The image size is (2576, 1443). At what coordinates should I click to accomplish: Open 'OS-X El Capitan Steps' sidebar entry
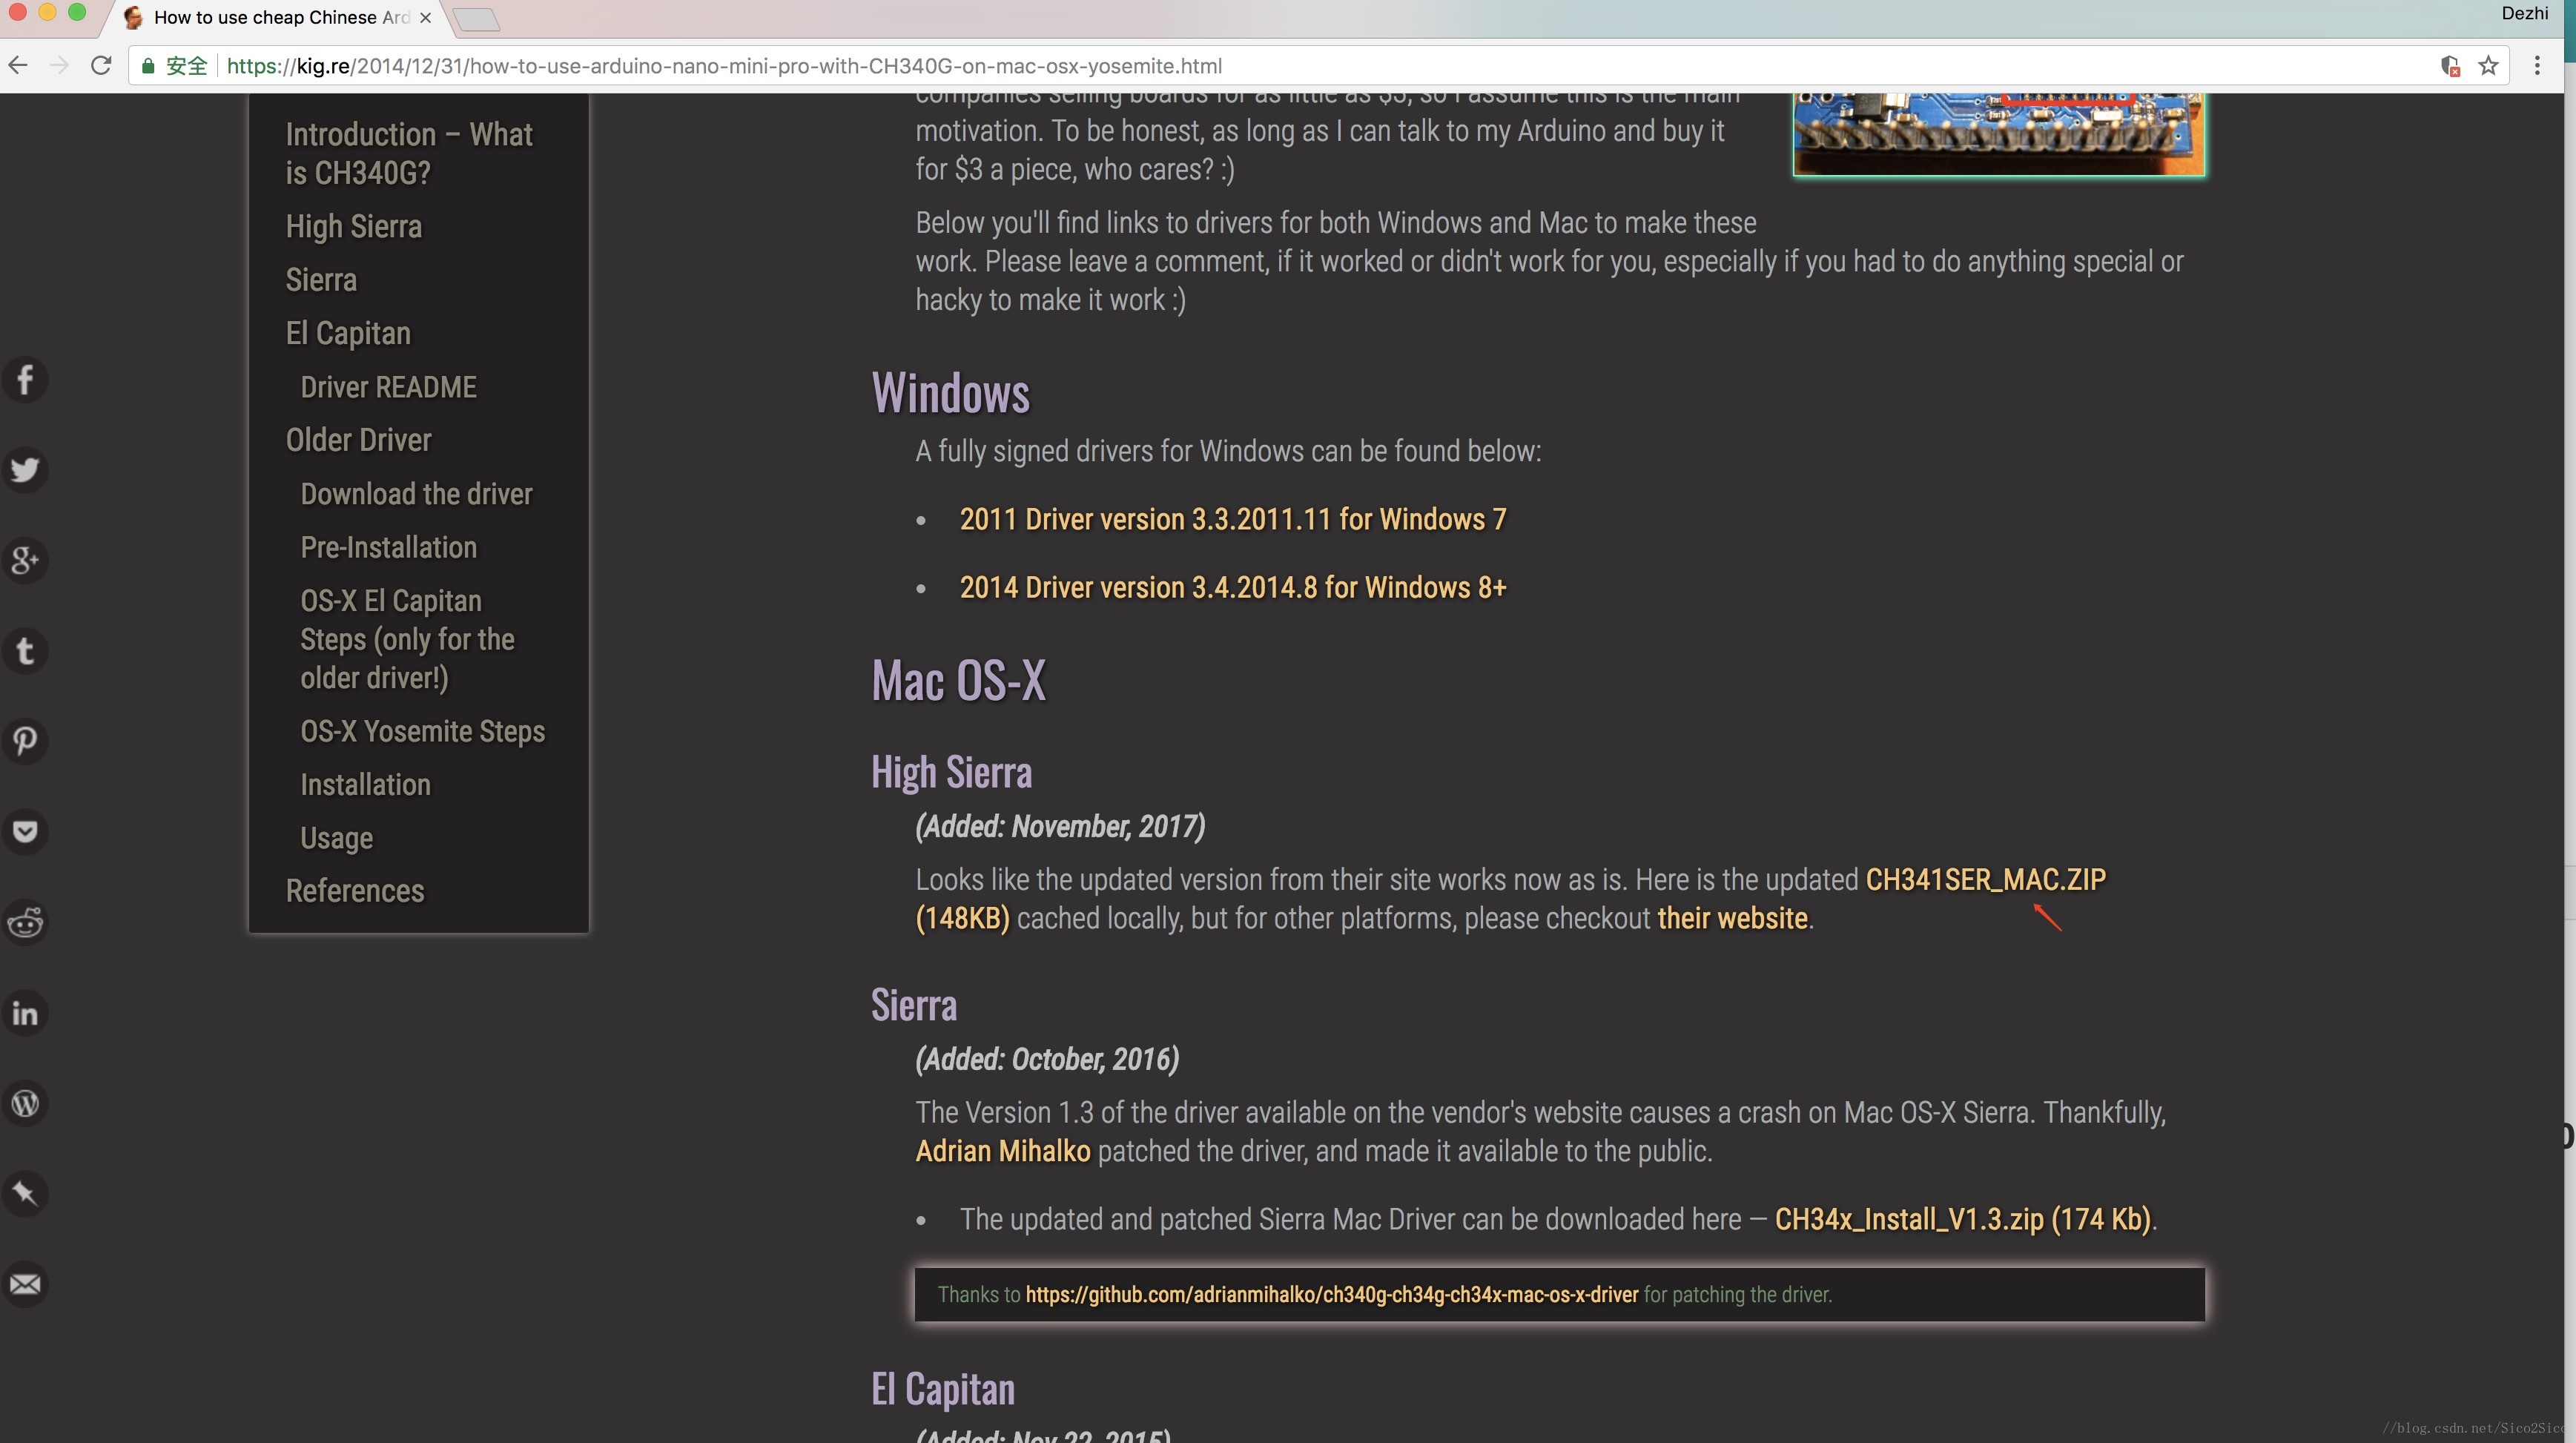pyautogui.click(x=408, y=639)
